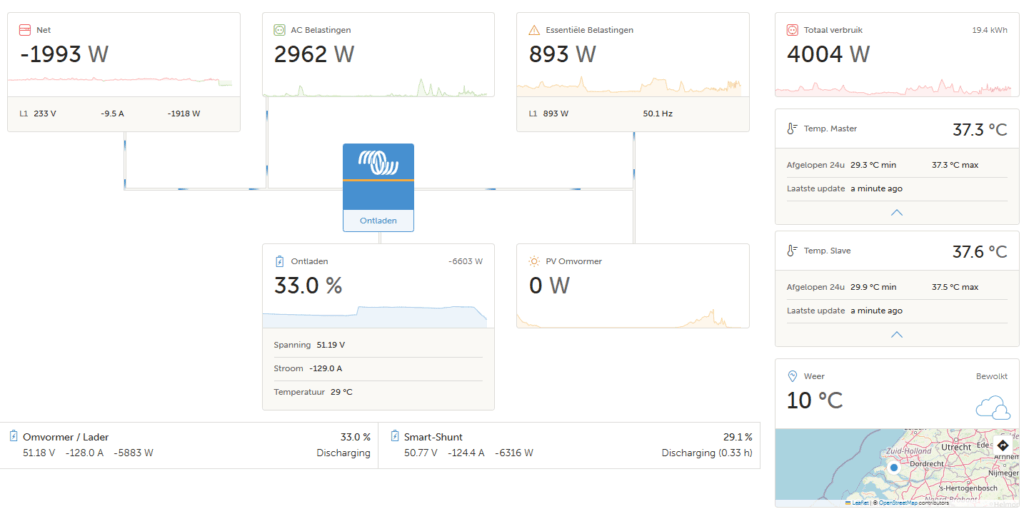
Task: Open directions with the map route icon
Action: coord(1003,443)
